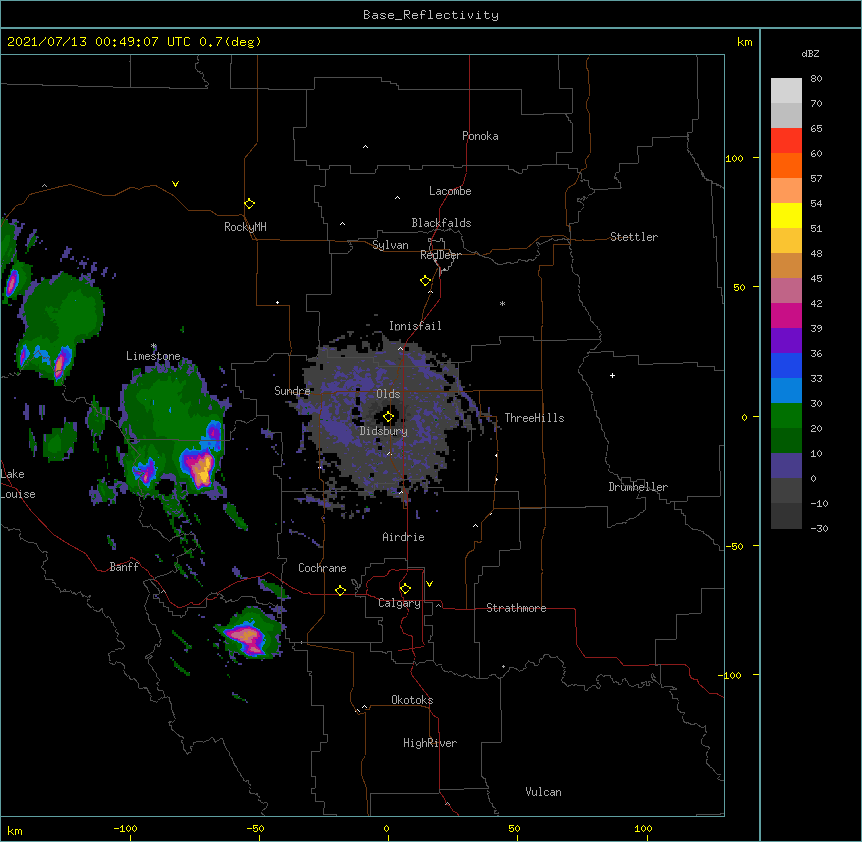Click the yellow v marker northwest of RockyMH
The width and height of the screenshot is (862, 842).
click(175, 184)
